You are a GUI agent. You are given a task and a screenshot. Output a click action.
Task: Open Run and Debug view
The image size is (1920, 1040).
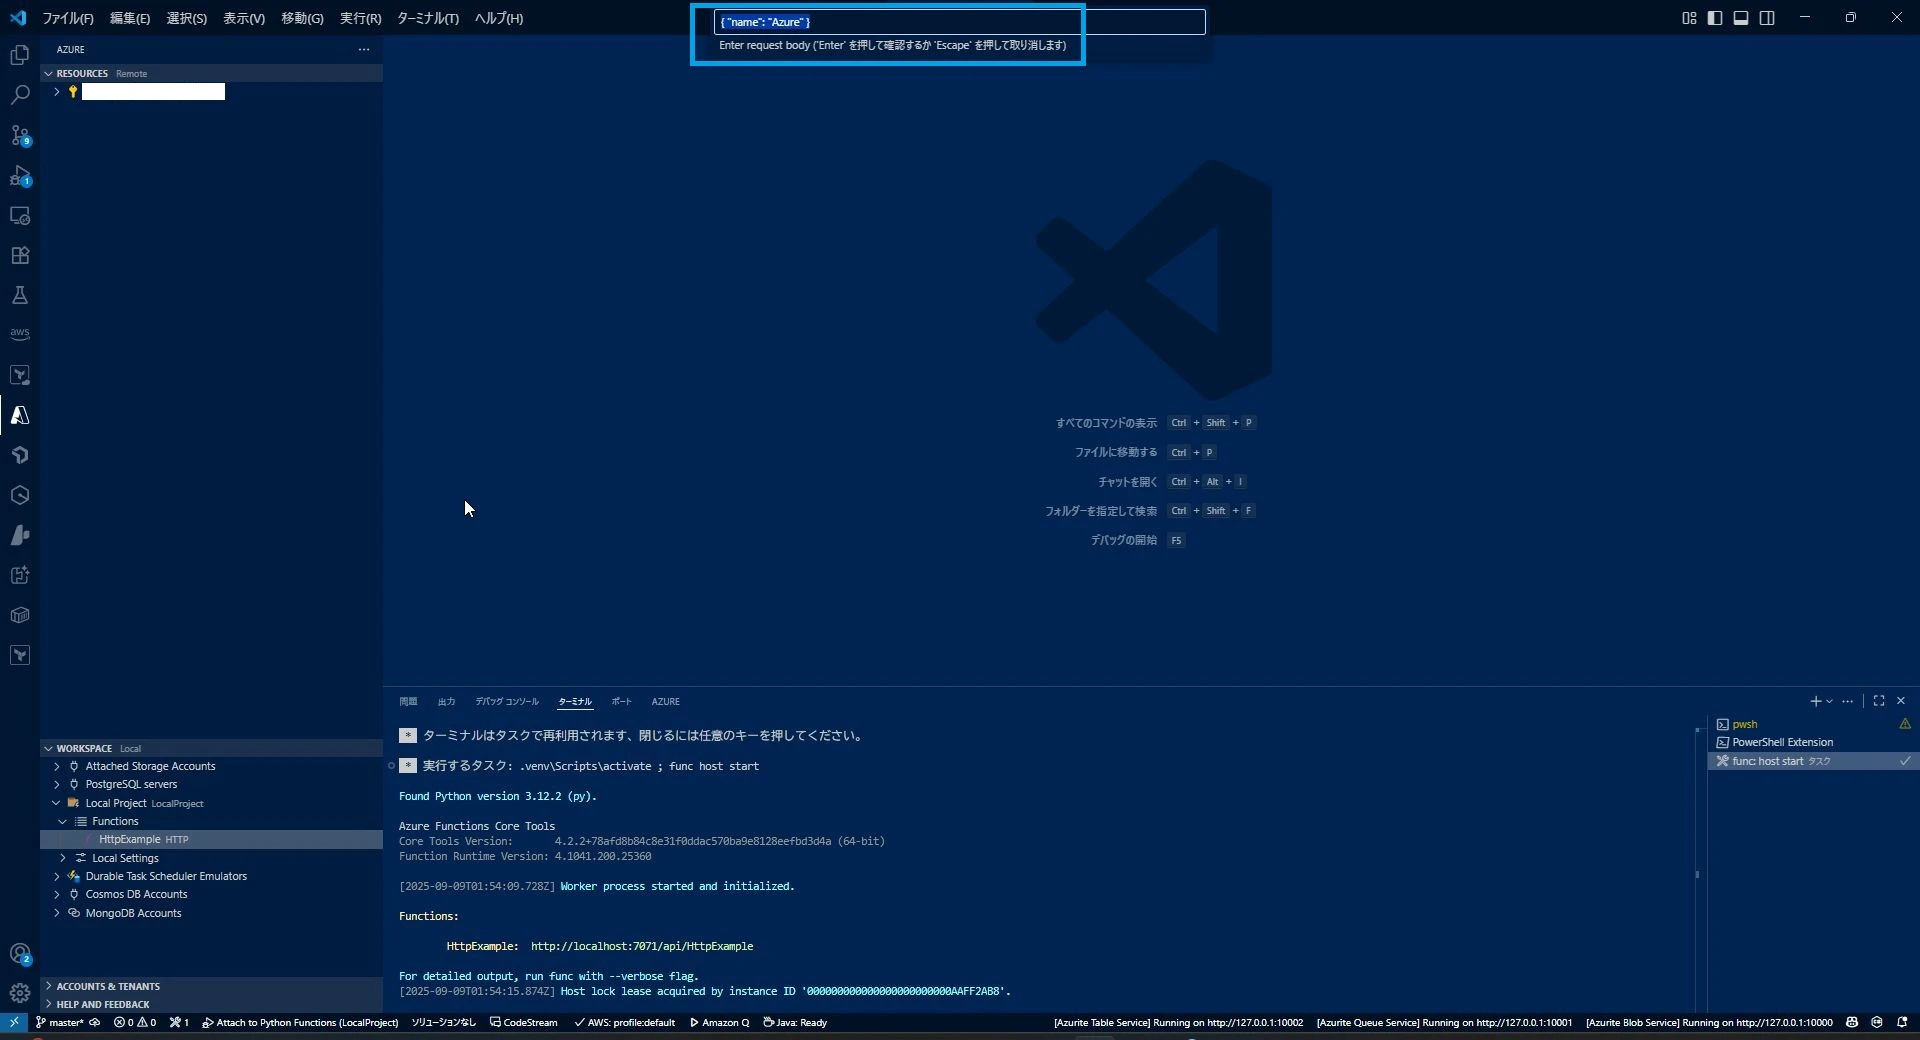tap(20, 175)
